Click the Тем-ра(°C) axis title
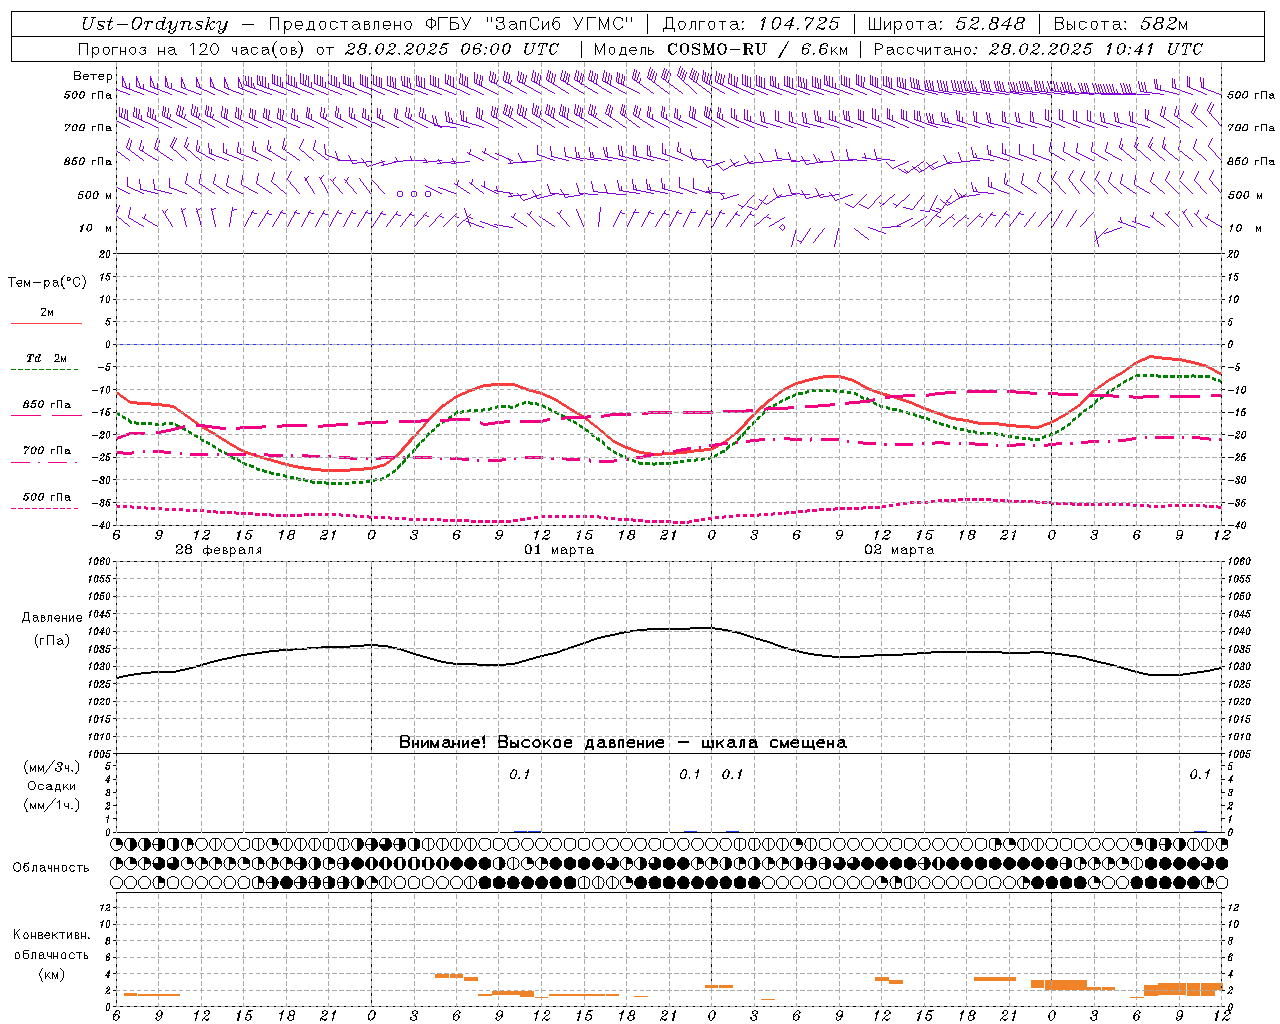This screenshot has width=1280, height=1024. coord(47,283)
